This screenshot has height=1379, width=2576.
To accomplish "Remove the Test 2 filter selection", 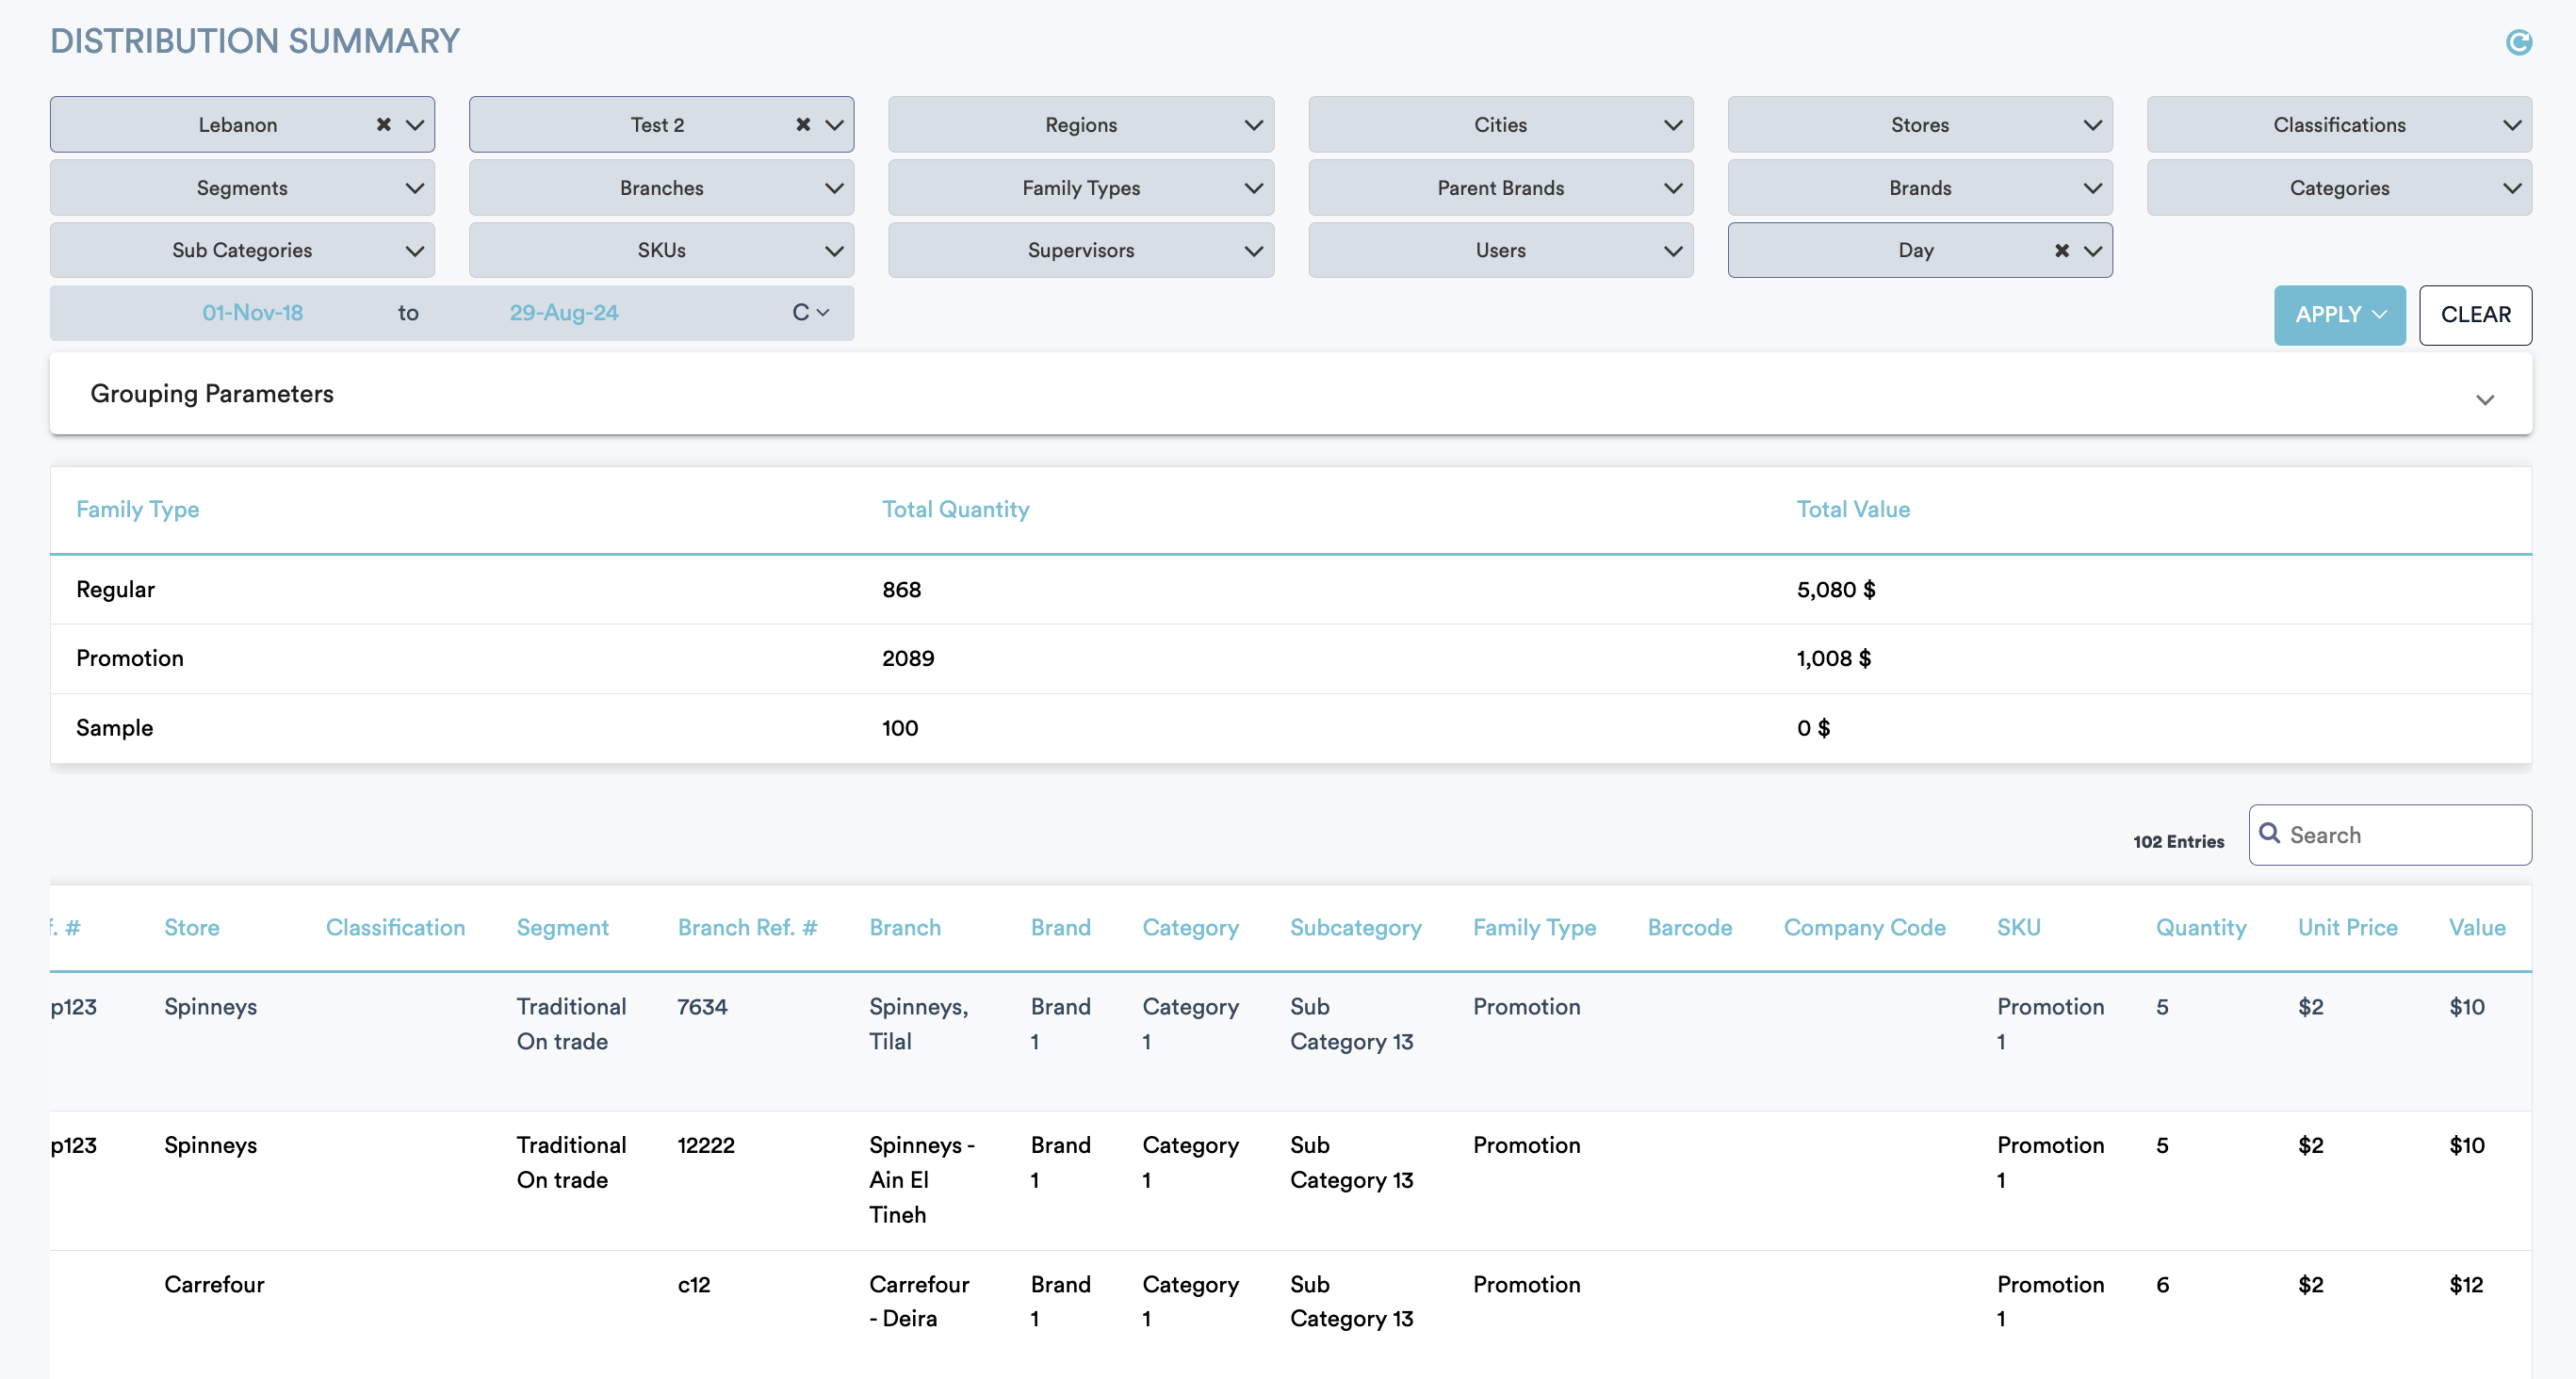I will 802,125.
